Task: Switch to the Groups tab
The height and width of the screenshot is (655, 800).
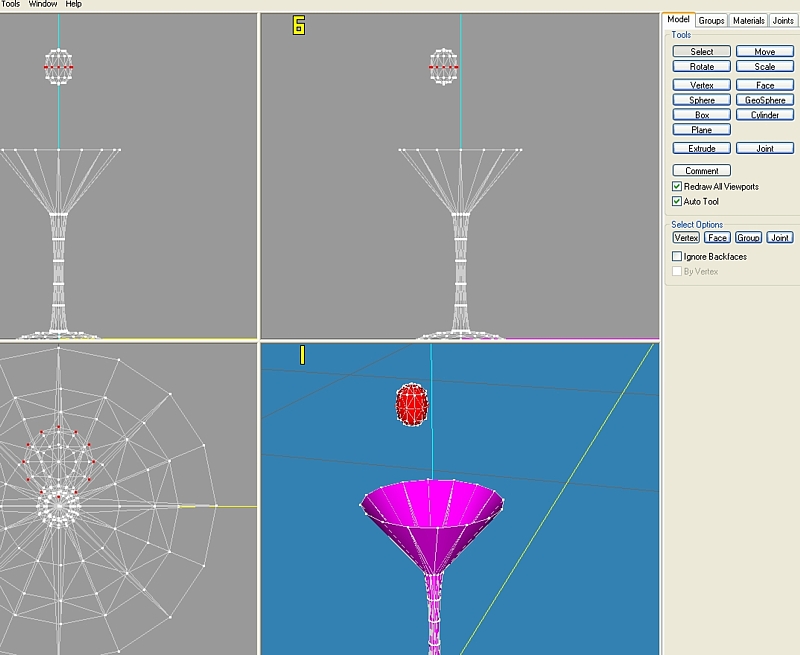Action: click(711, 20)
